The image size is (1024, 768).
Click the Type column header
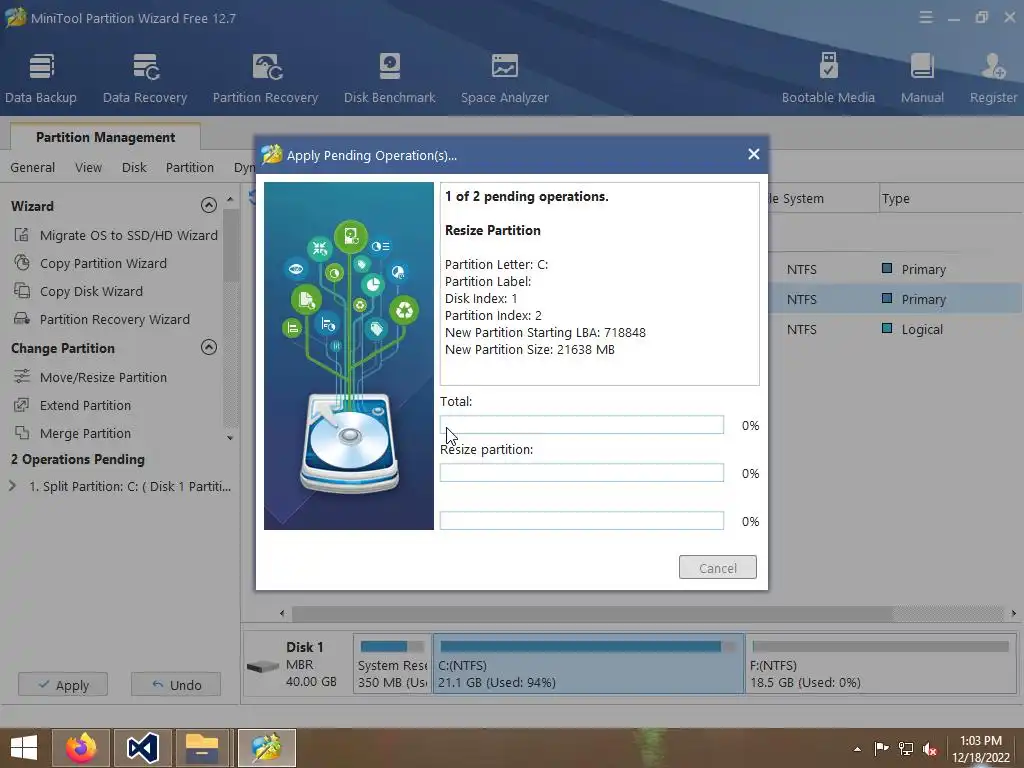click(x=895, y=199)
